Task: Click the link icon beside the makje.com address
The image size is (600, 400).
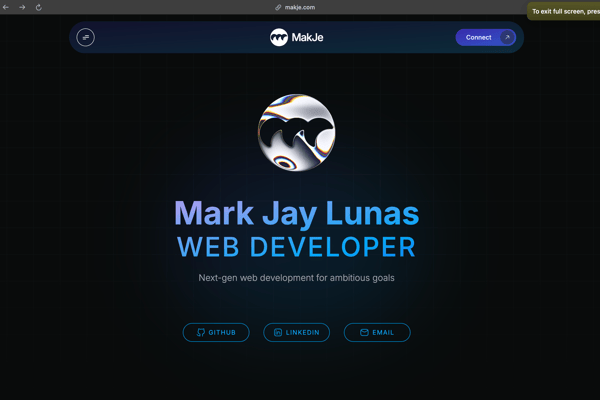Action: [x=278, y=7]
